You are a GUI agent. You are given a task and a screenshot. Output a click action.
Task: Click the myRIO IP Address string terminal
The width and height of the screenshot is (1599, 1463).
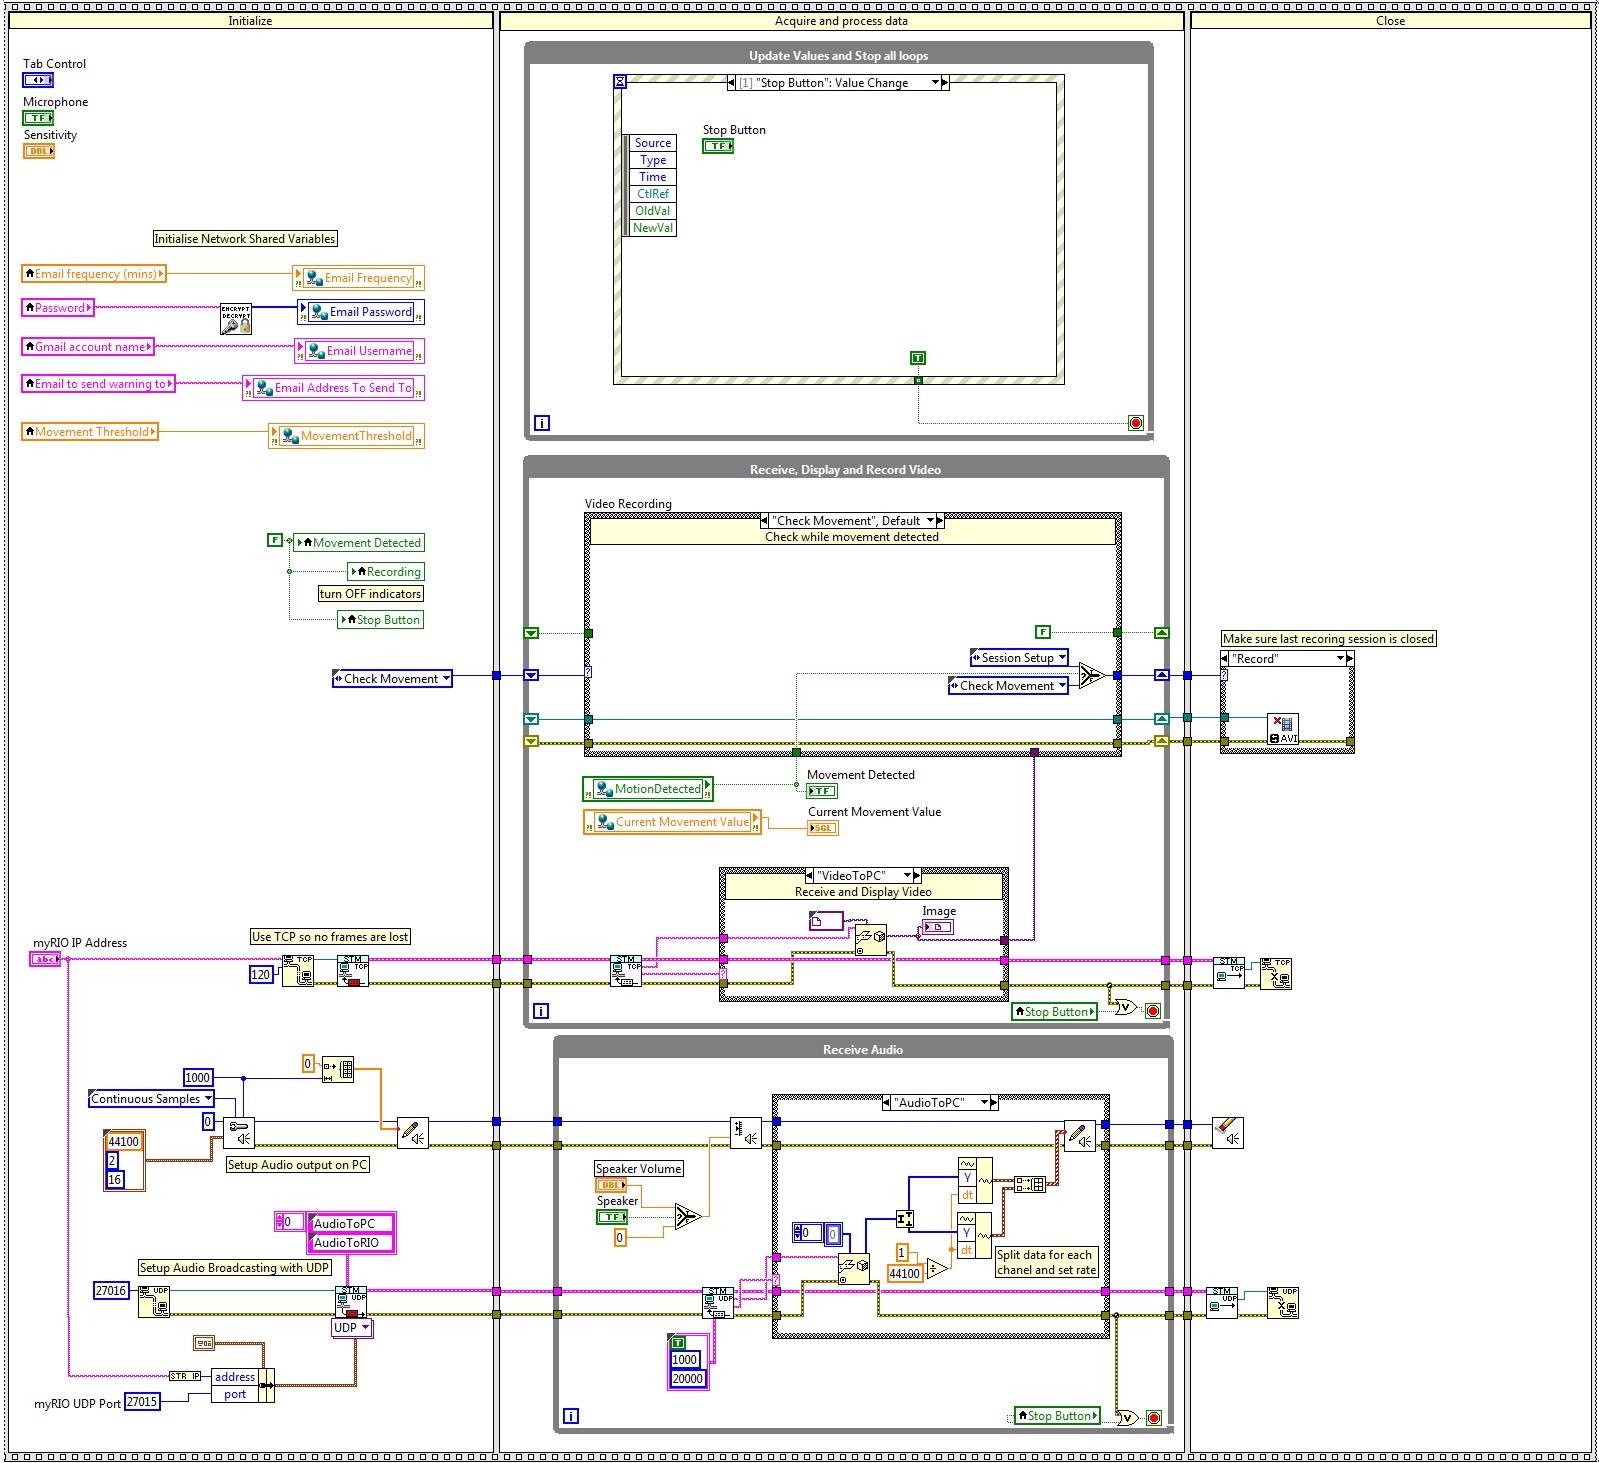click(45, 959)
